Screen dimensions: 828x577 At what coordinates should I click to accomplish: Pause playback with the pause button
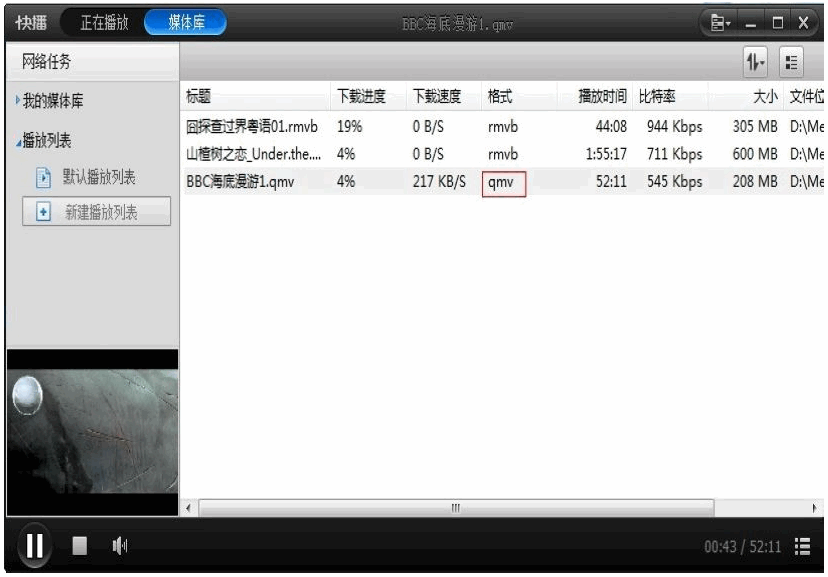click(x=35, y=545)
